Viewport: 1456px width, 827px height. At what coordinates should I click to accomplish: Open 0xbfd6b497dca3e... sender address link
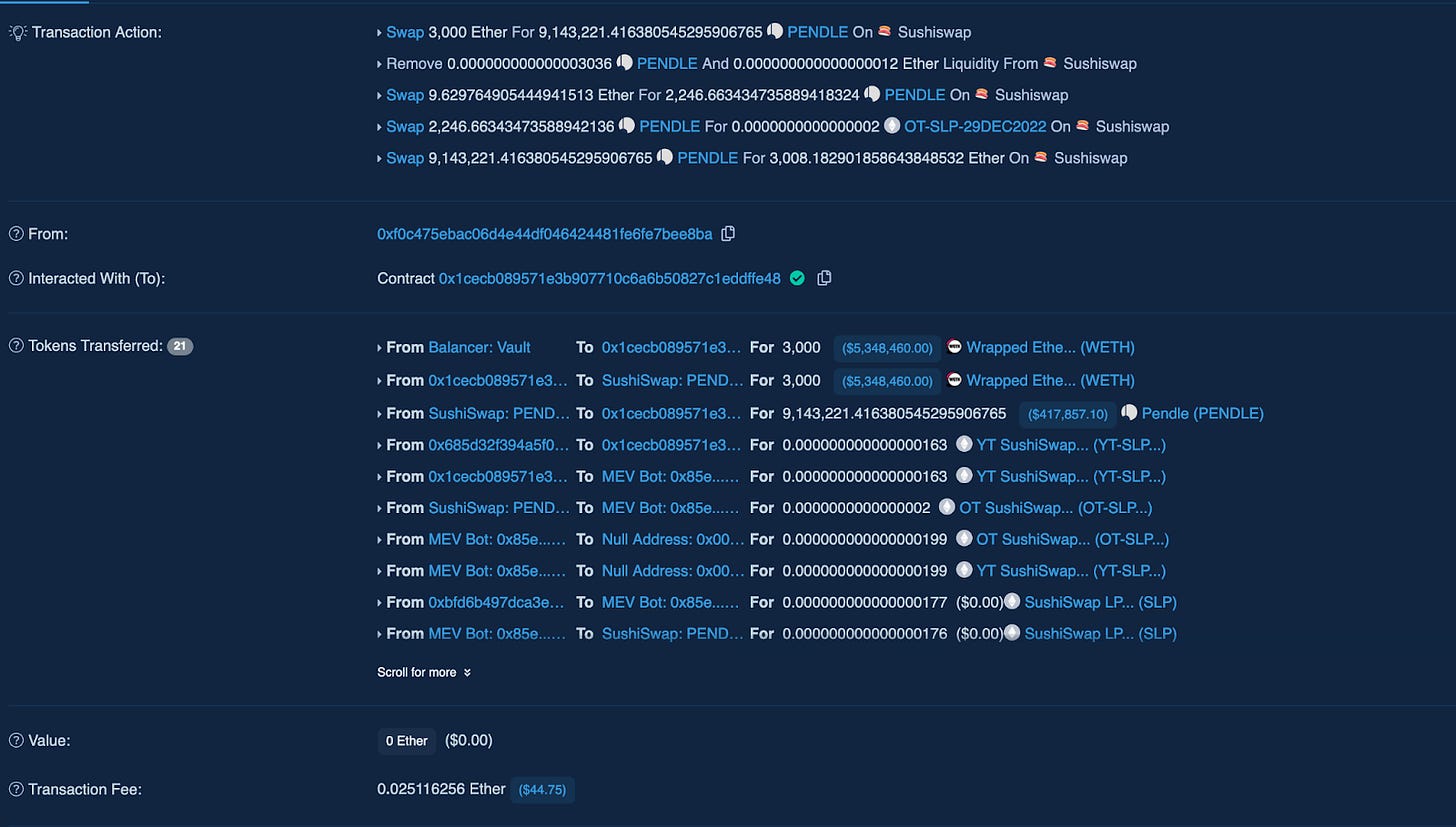[496, 602]
